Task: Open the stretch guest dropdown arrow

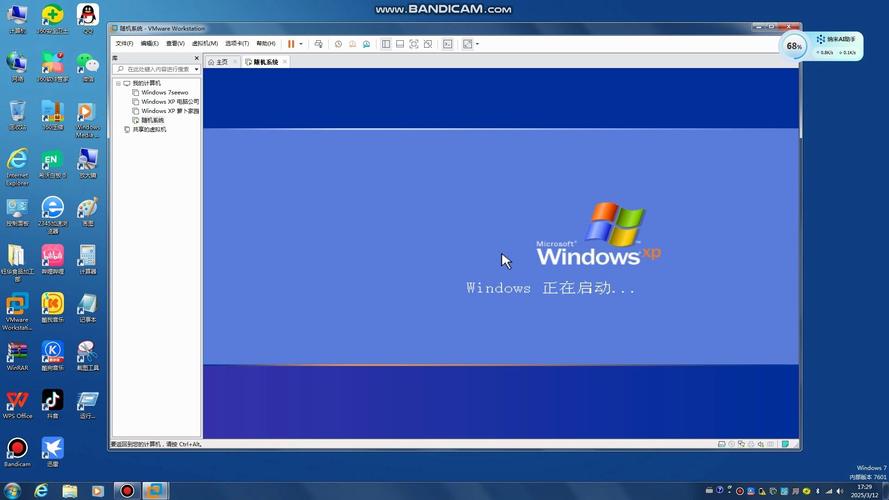Action: click(x=477, y=44)
